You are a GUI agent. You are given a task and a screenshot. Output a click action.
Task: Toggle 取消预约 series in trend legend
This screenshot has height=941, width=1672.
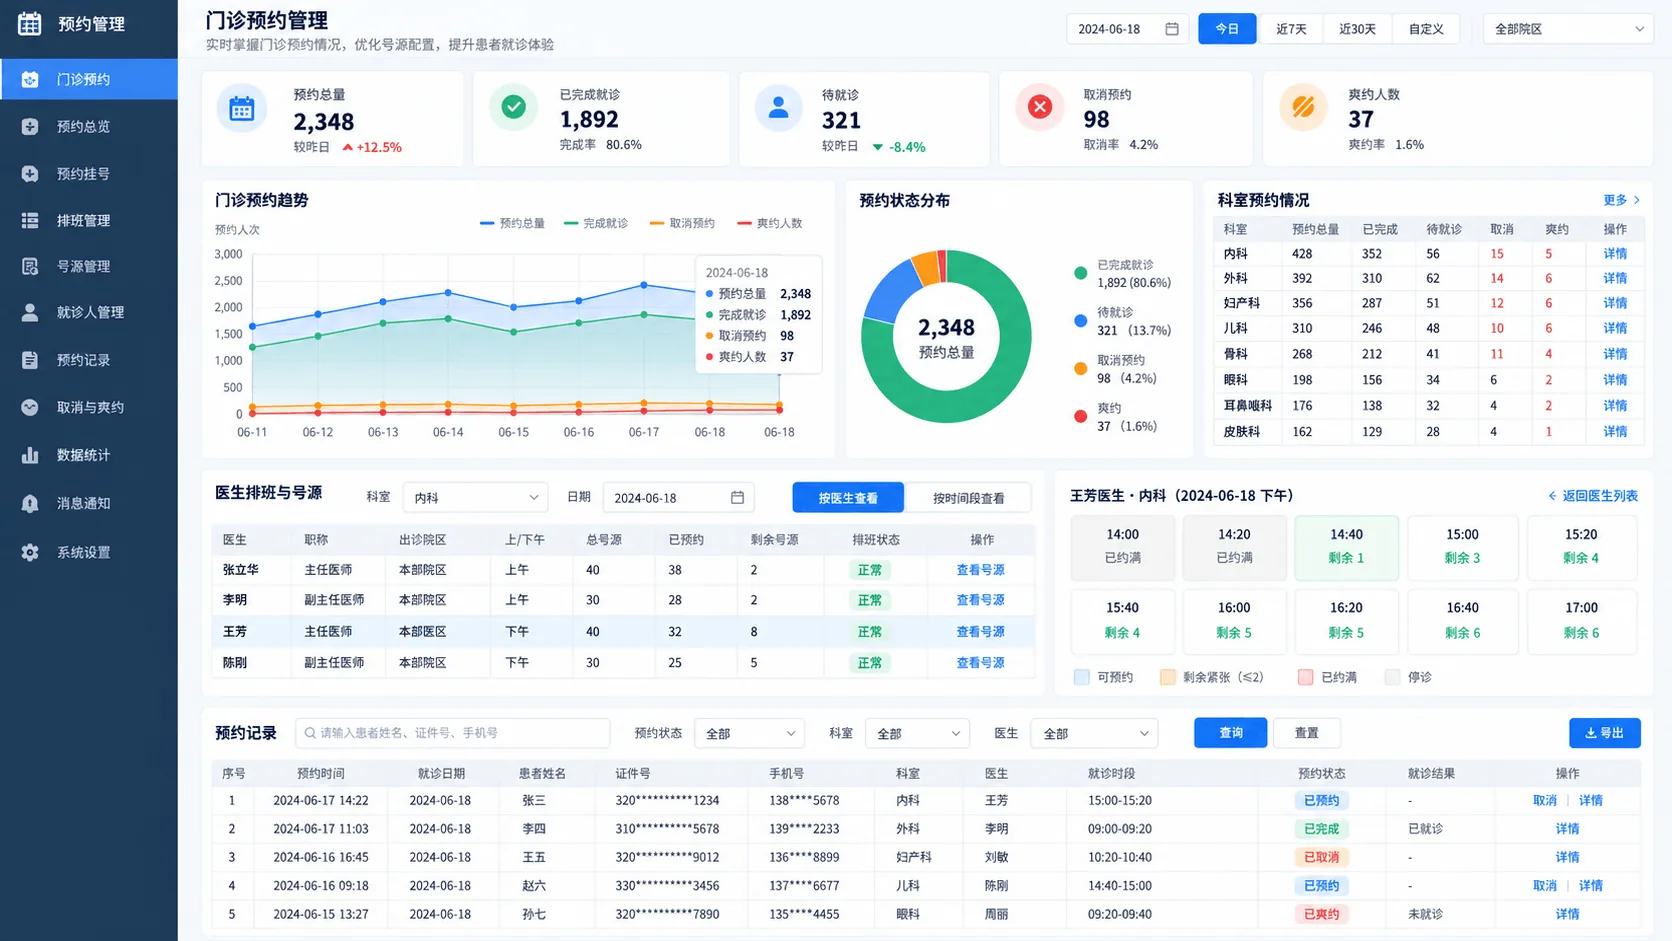pos(682,223)
